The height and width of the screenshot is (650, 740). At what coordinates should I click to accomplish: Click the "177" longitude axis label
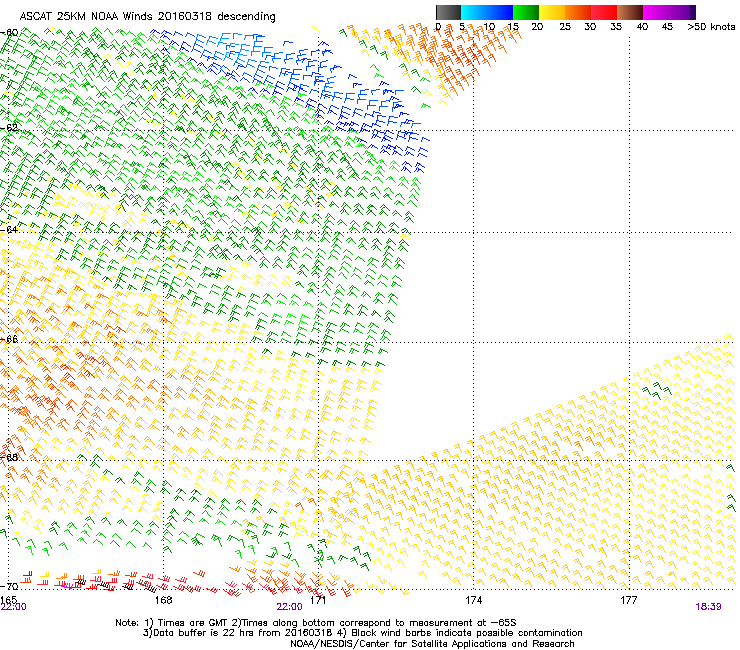click(x=629, y=600)
